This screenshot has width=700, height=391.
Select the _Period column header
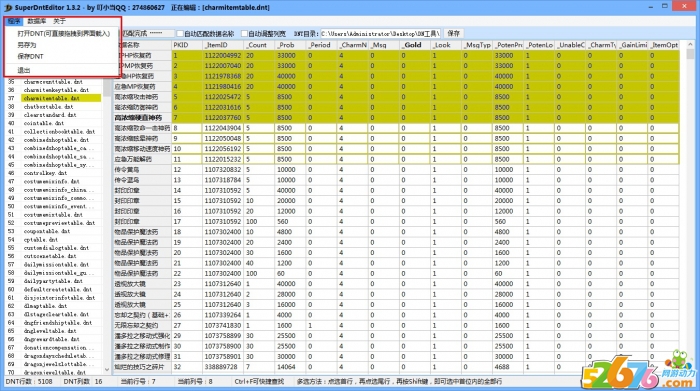coord(321,45)
